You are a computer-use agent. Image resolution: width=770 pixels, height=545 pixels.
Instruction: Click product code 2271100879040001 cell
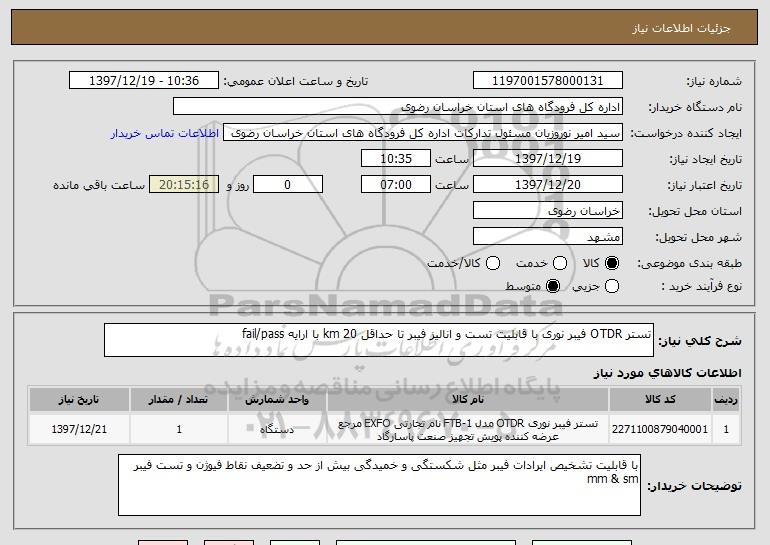coord(660,429)
